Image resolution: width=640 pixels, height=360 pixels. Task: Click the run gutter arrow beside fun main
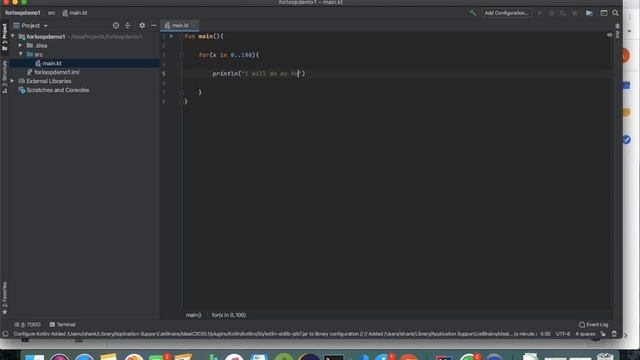point(171,36)
